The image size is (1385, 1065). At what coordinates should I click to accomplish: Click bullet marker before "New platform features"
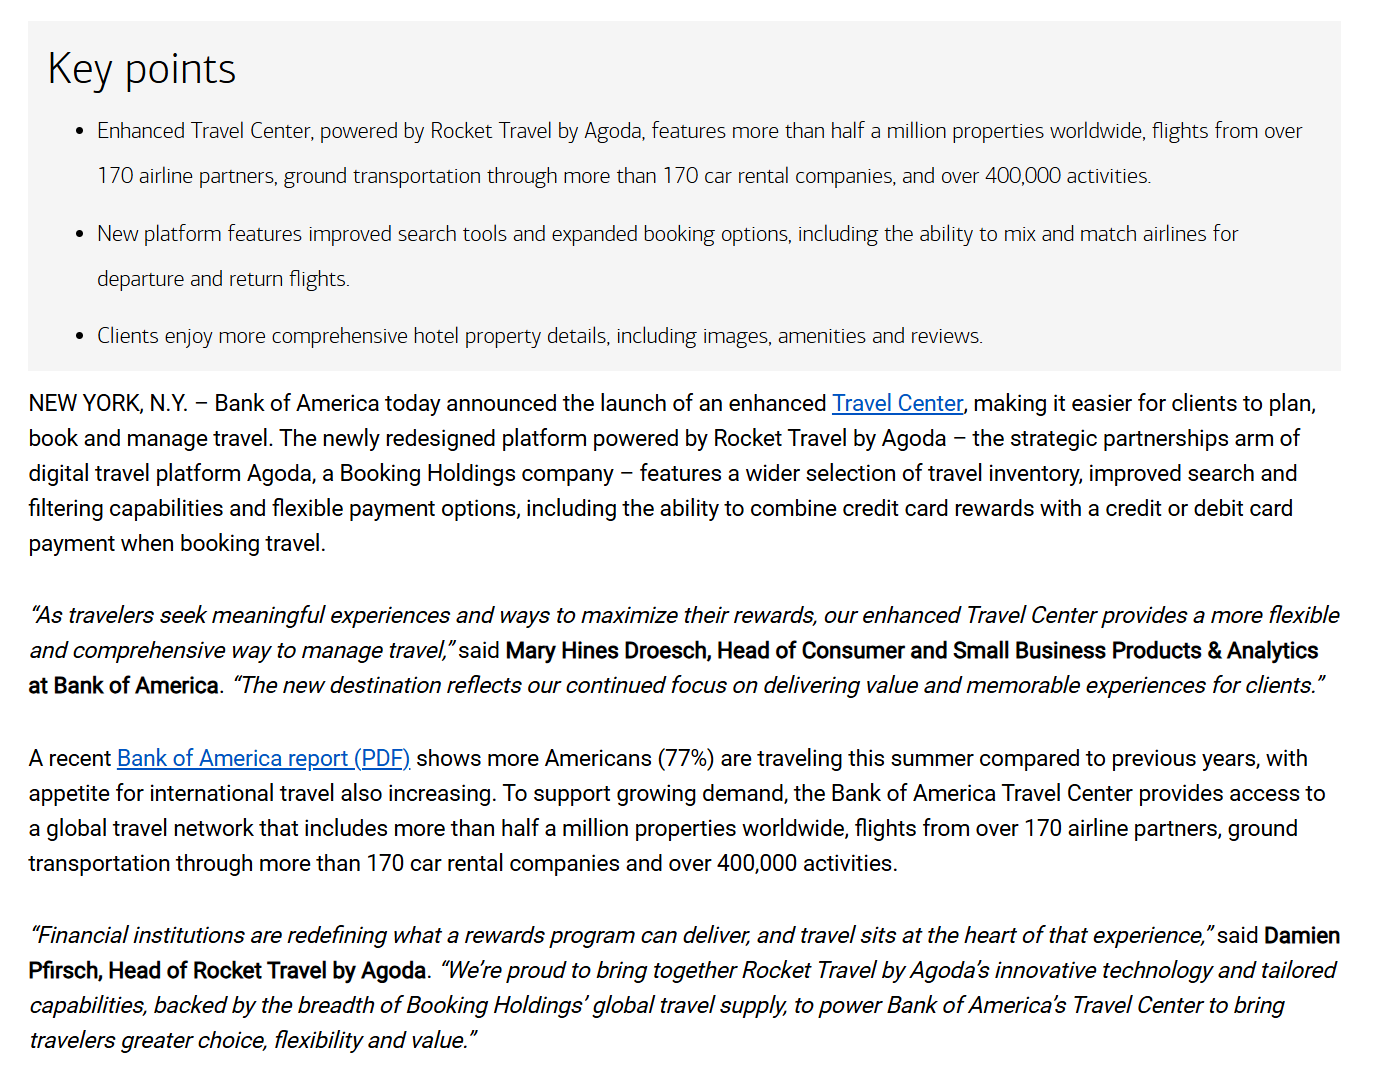coord(80,234)
